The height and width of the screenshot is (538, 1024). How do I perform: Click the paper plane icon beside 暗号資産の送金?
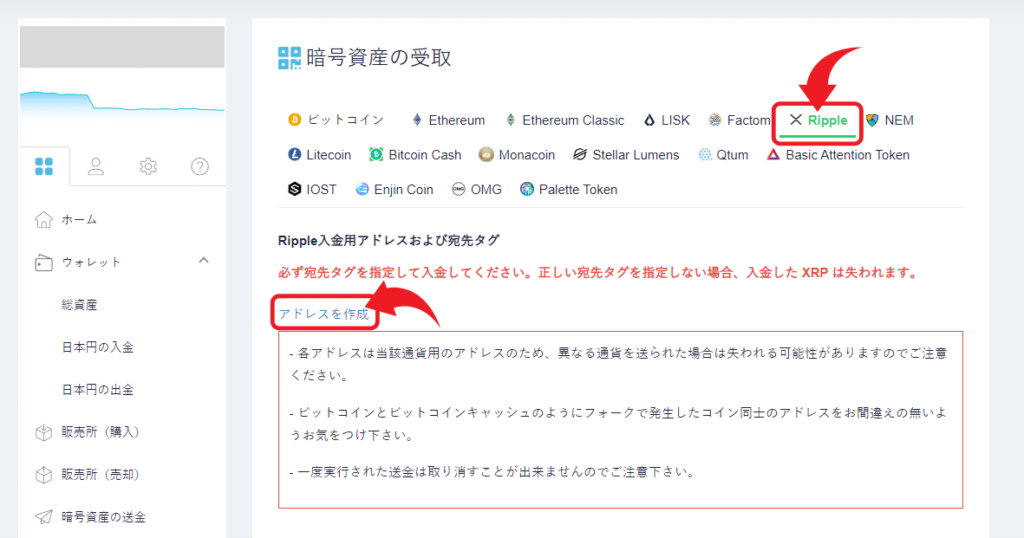click(44, 517)
